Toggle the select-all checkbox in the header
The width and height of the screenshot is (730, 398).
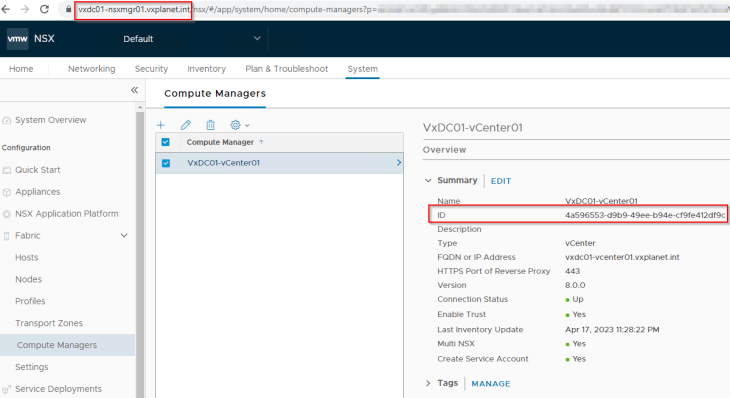(165, 142)
